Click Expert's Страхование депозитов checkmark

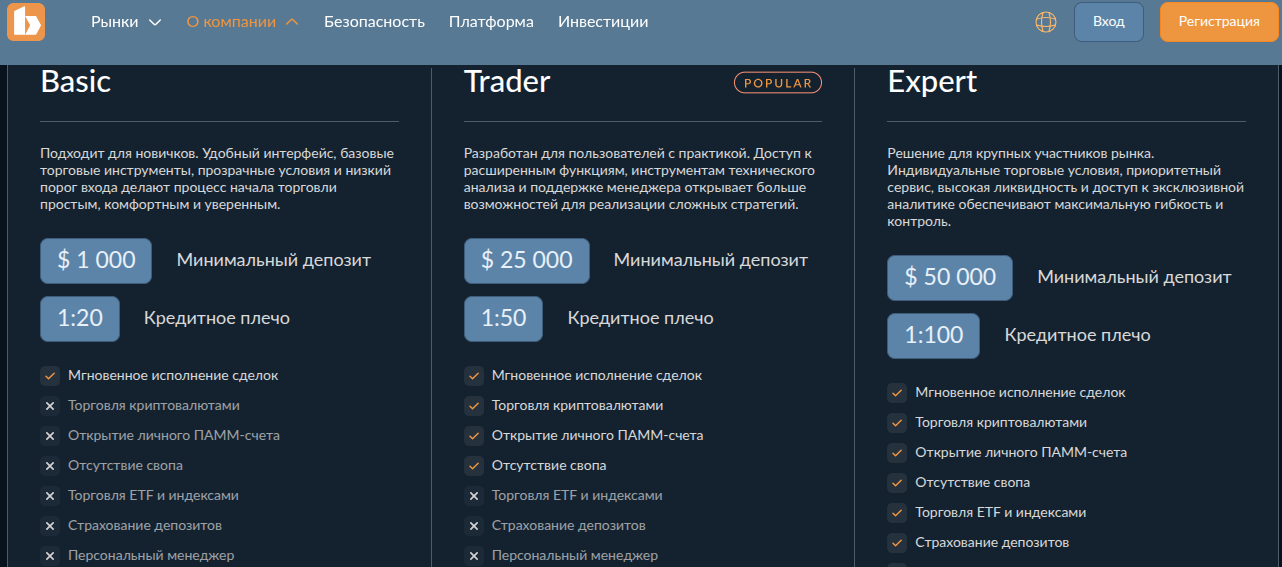tap(898, 543)
